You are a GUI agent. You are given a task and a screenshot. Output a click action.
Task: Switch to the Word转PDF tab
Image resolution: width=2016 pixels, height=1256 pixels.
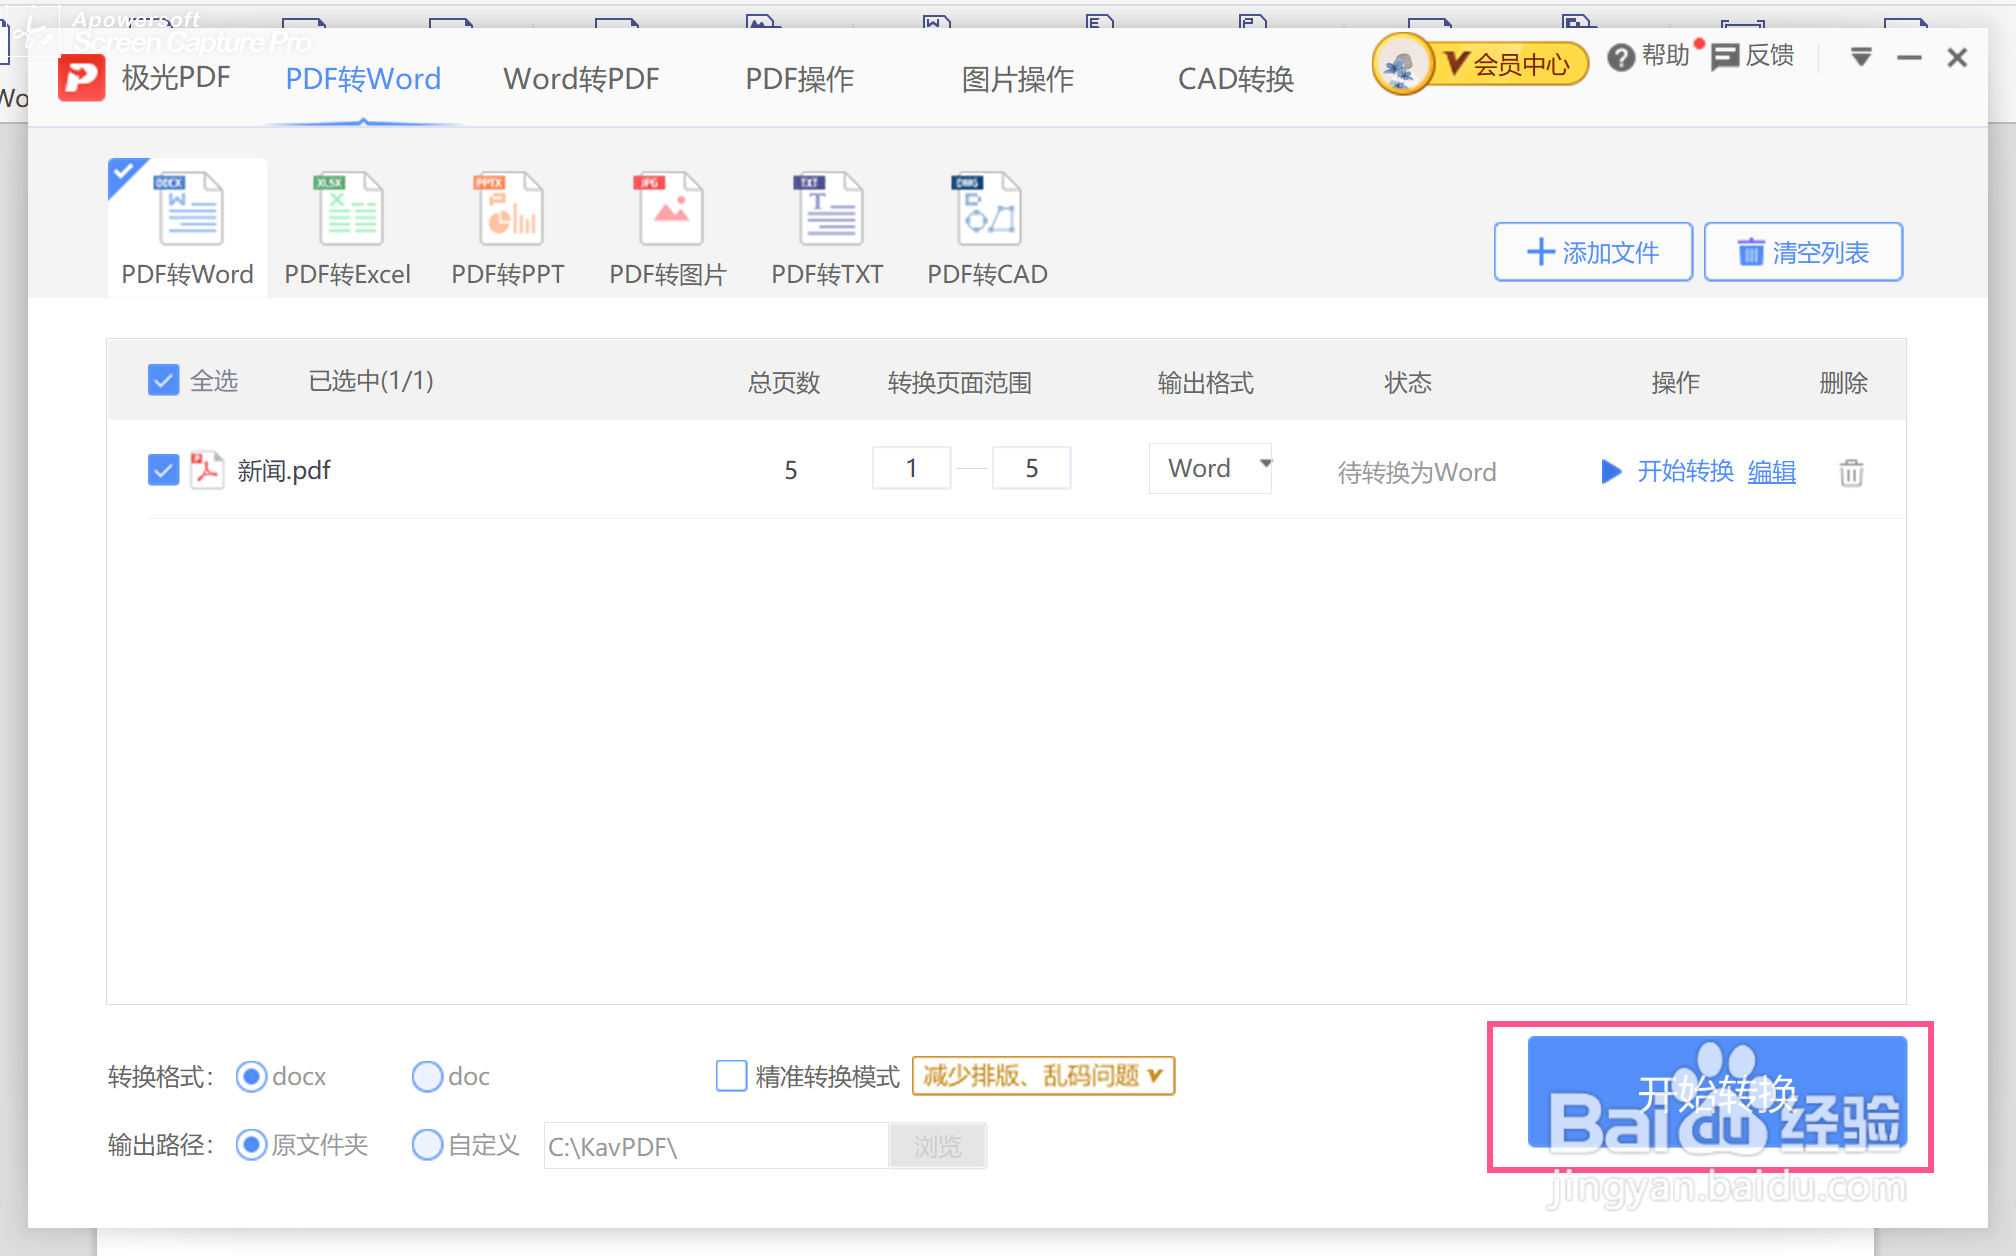click(581, 79)
